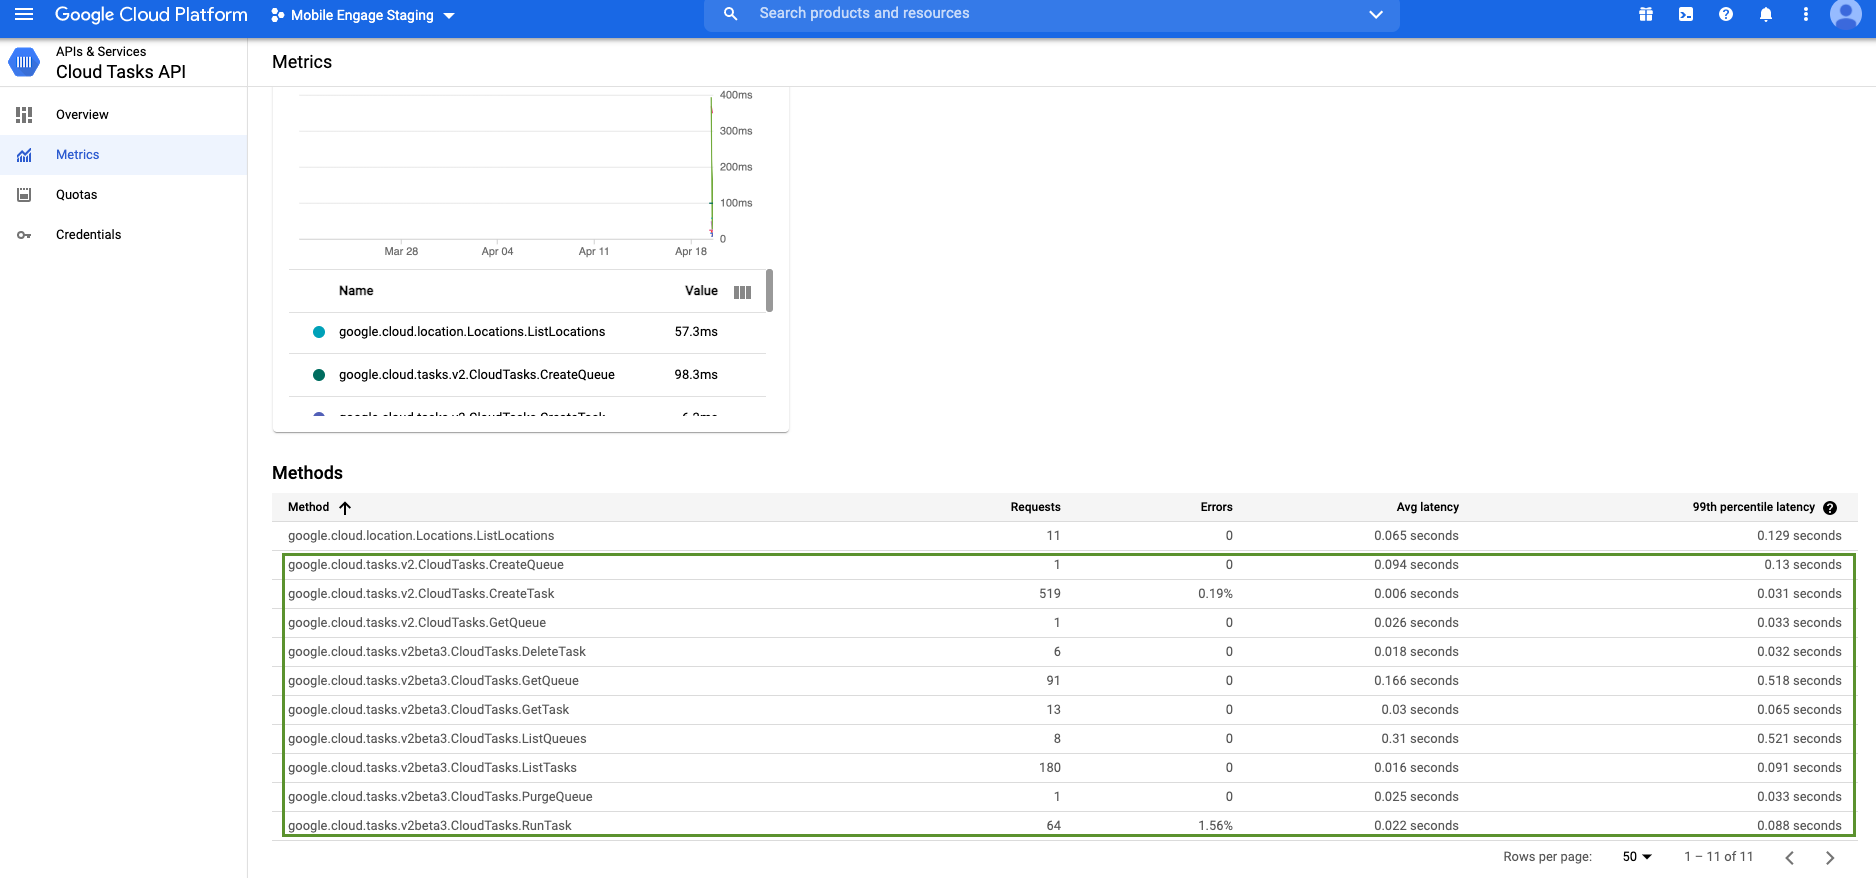
Task: Click the ListLocations teal legend dot
Action: (319, 332)
